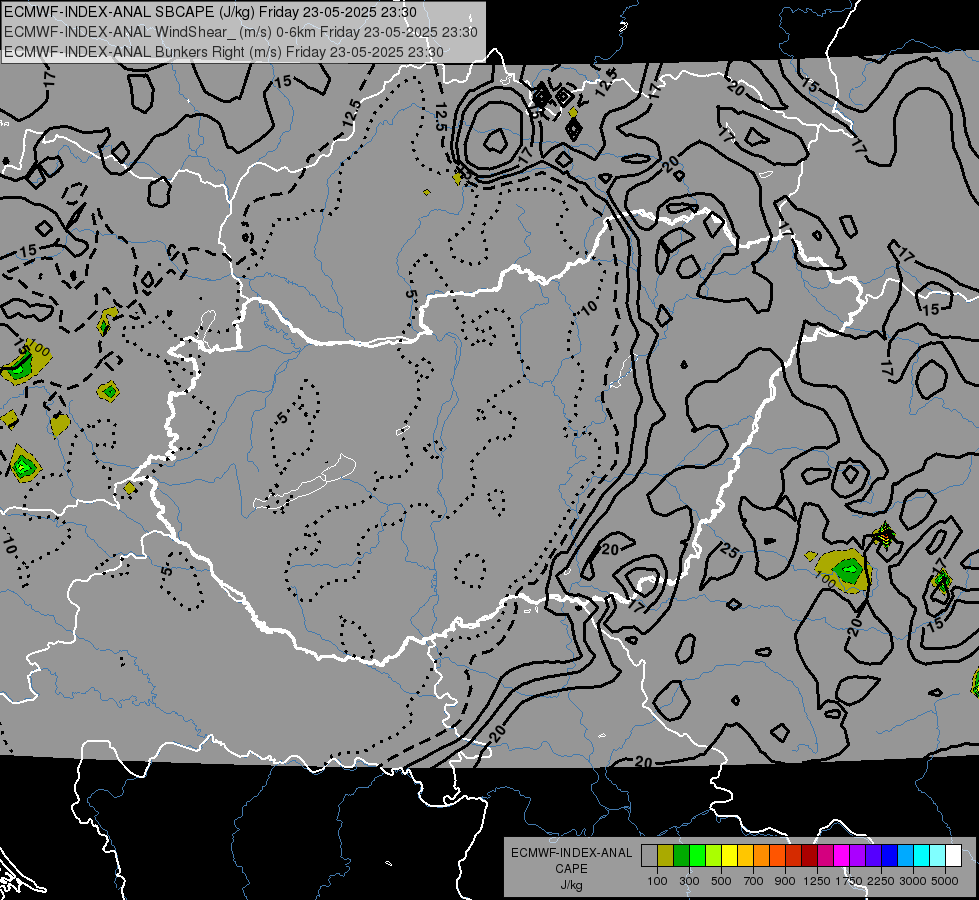Click the olive legend swatch after 100
This screenshot has width=979, height=900.
666,856
